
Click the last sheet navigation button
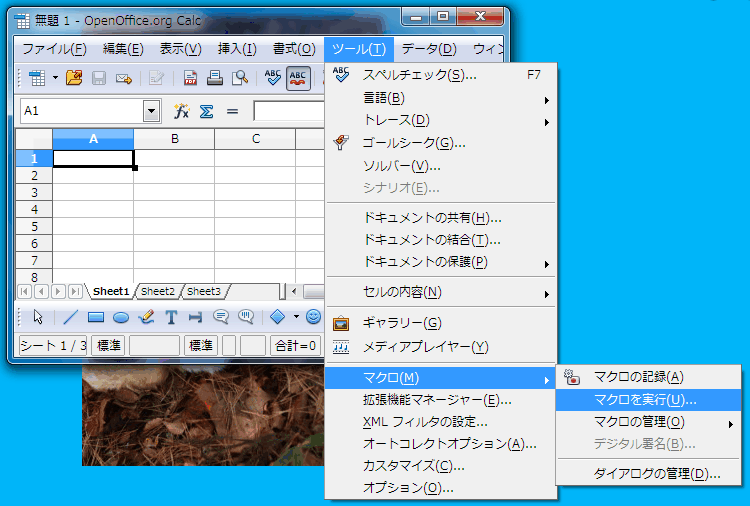coord(74,291)
